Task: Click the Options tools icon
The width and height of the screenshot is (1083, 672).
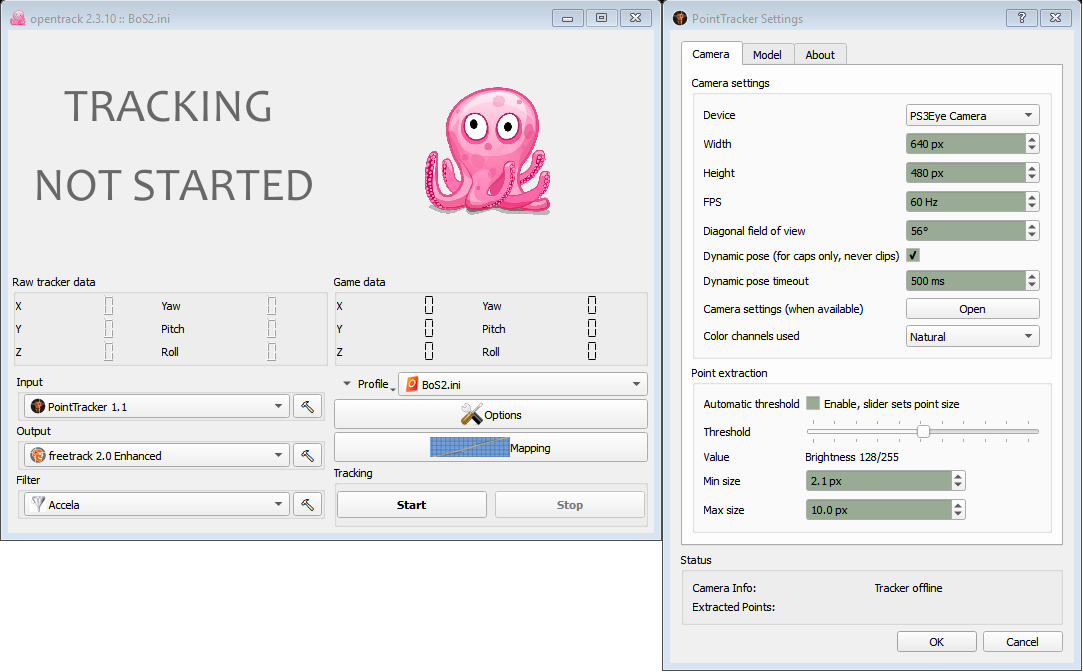Action: [471, 414]
